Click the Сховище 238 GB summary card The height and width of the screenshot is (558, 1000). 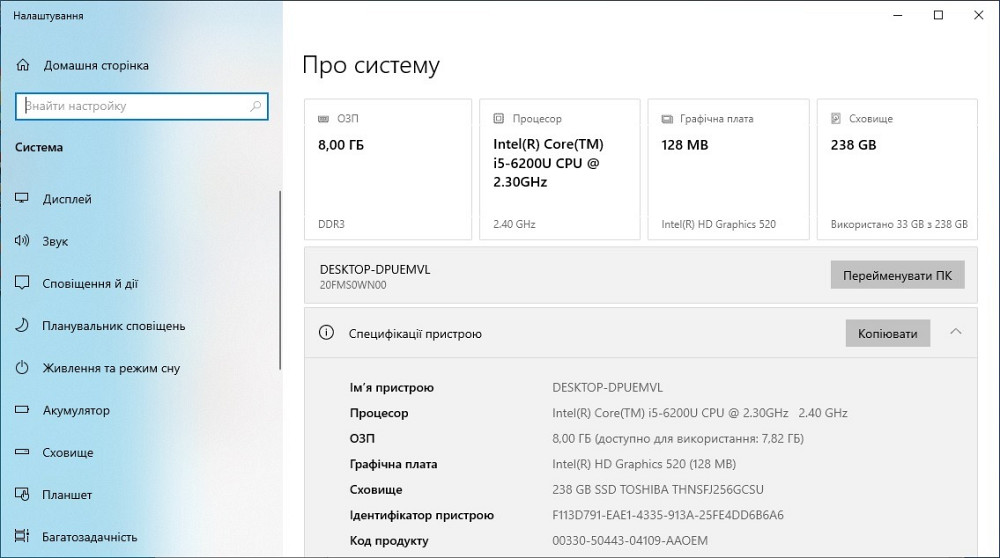click(897, 170)
